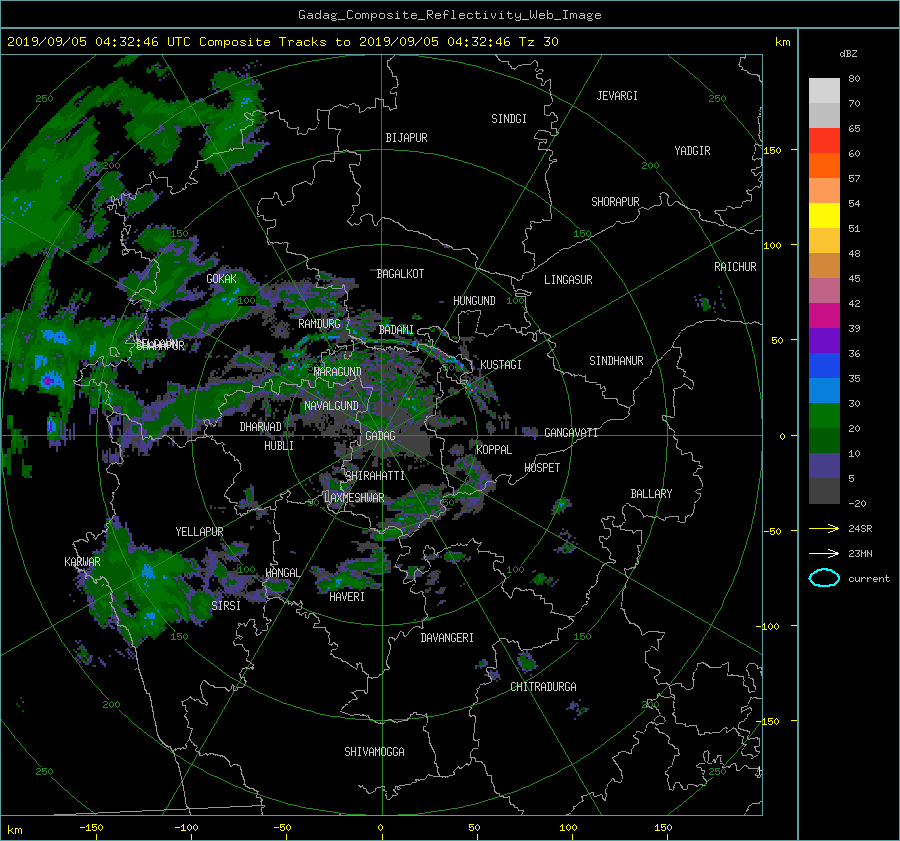Click the GADAG radar center label

pyautogui.click(x=380, y=436)
